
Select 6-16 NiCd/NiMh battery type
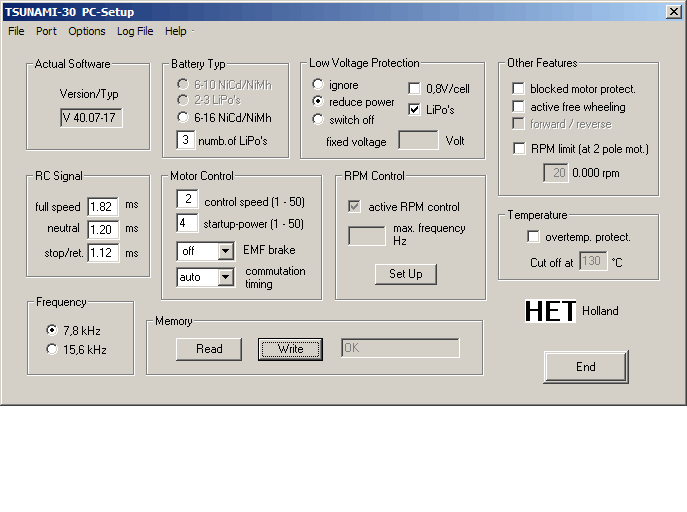click(x=183, y=117)
